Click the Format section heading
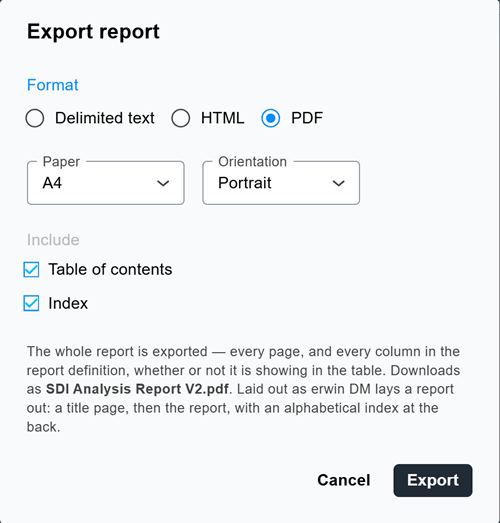 pyautogui.click(x=53, y=85)
